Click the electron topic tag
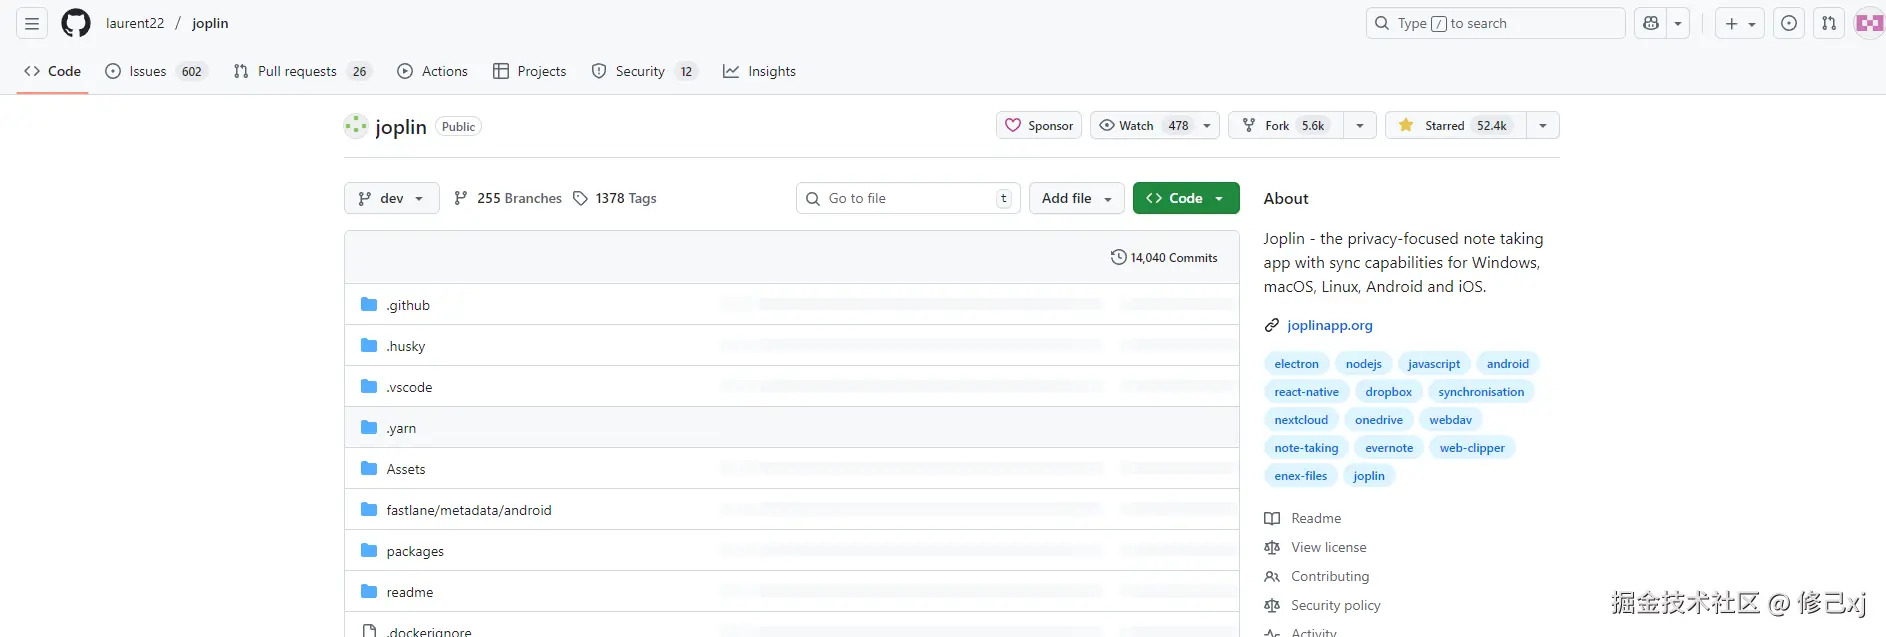This screenshot has height=637, width=1886. click(1296, 364)
